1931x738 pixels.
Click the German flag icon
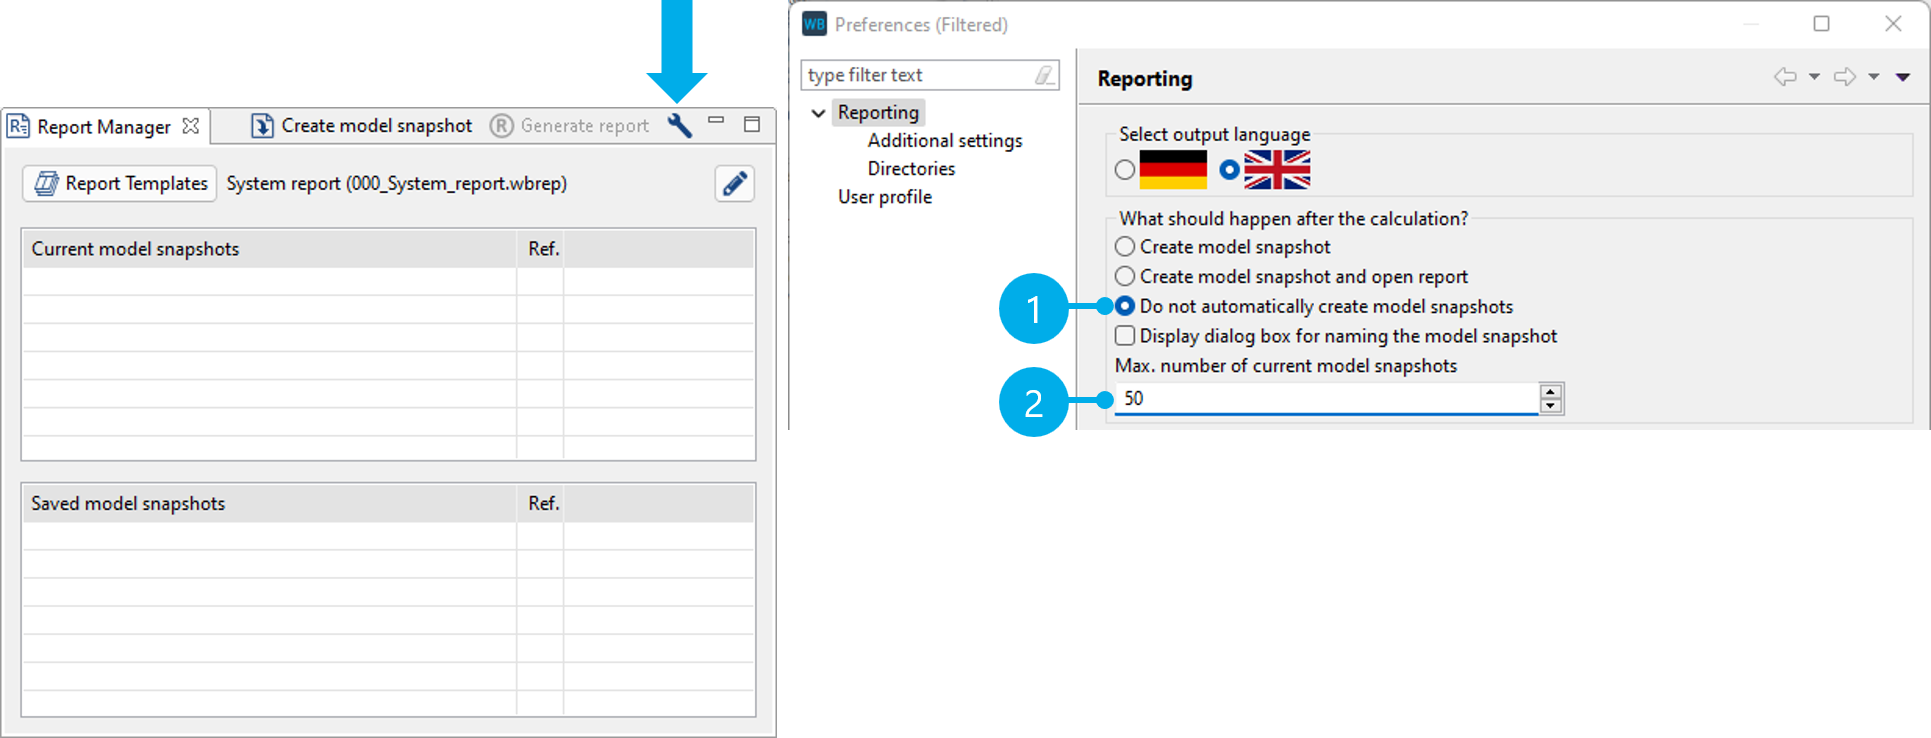point(1173,170)
